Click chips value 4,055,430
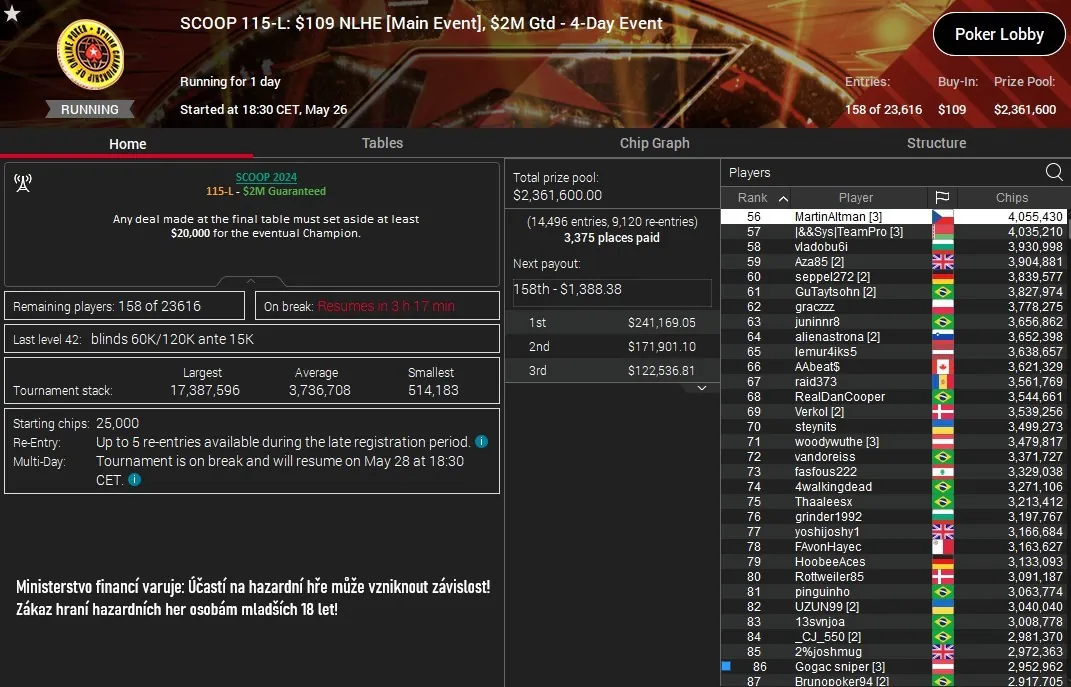This screenshot has width=1071, height=687. tap(1035, 216)
